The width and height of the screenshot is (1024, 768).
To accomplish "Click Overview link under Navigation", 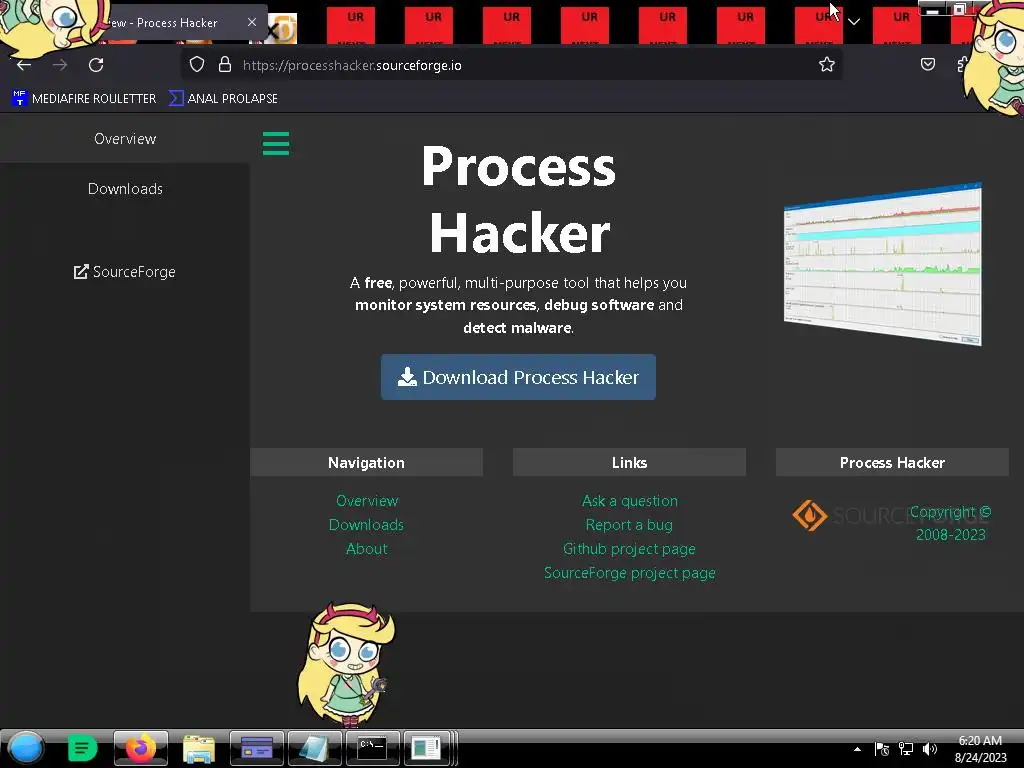I will click(366, 501).
